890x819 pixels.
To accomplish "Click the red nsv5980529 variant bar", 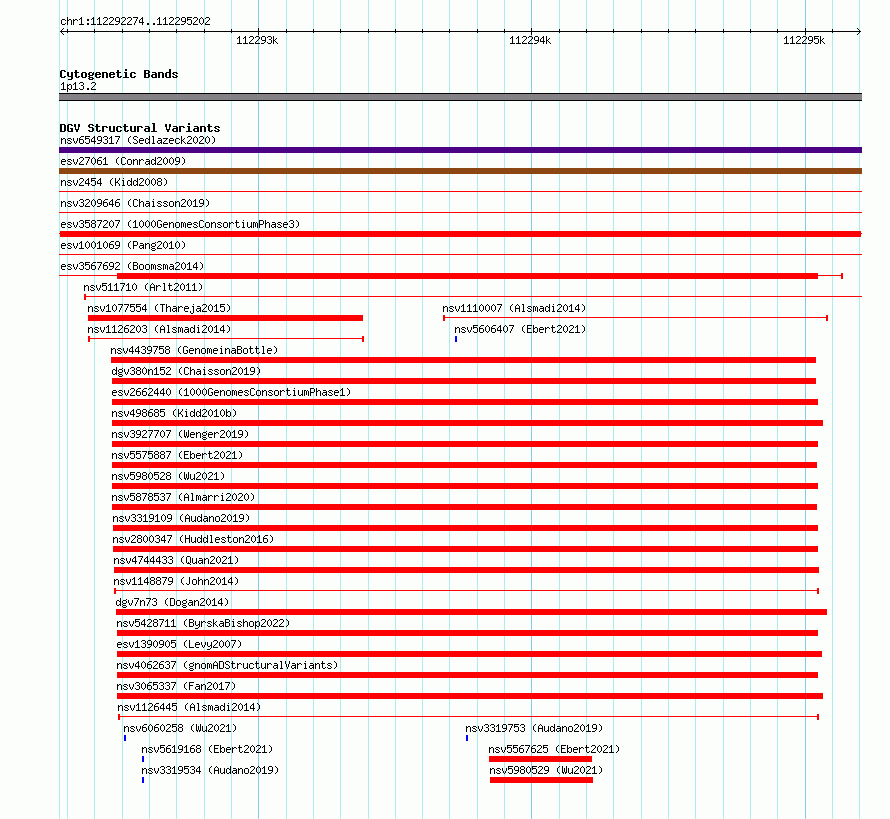I will [x=541, y=780].
